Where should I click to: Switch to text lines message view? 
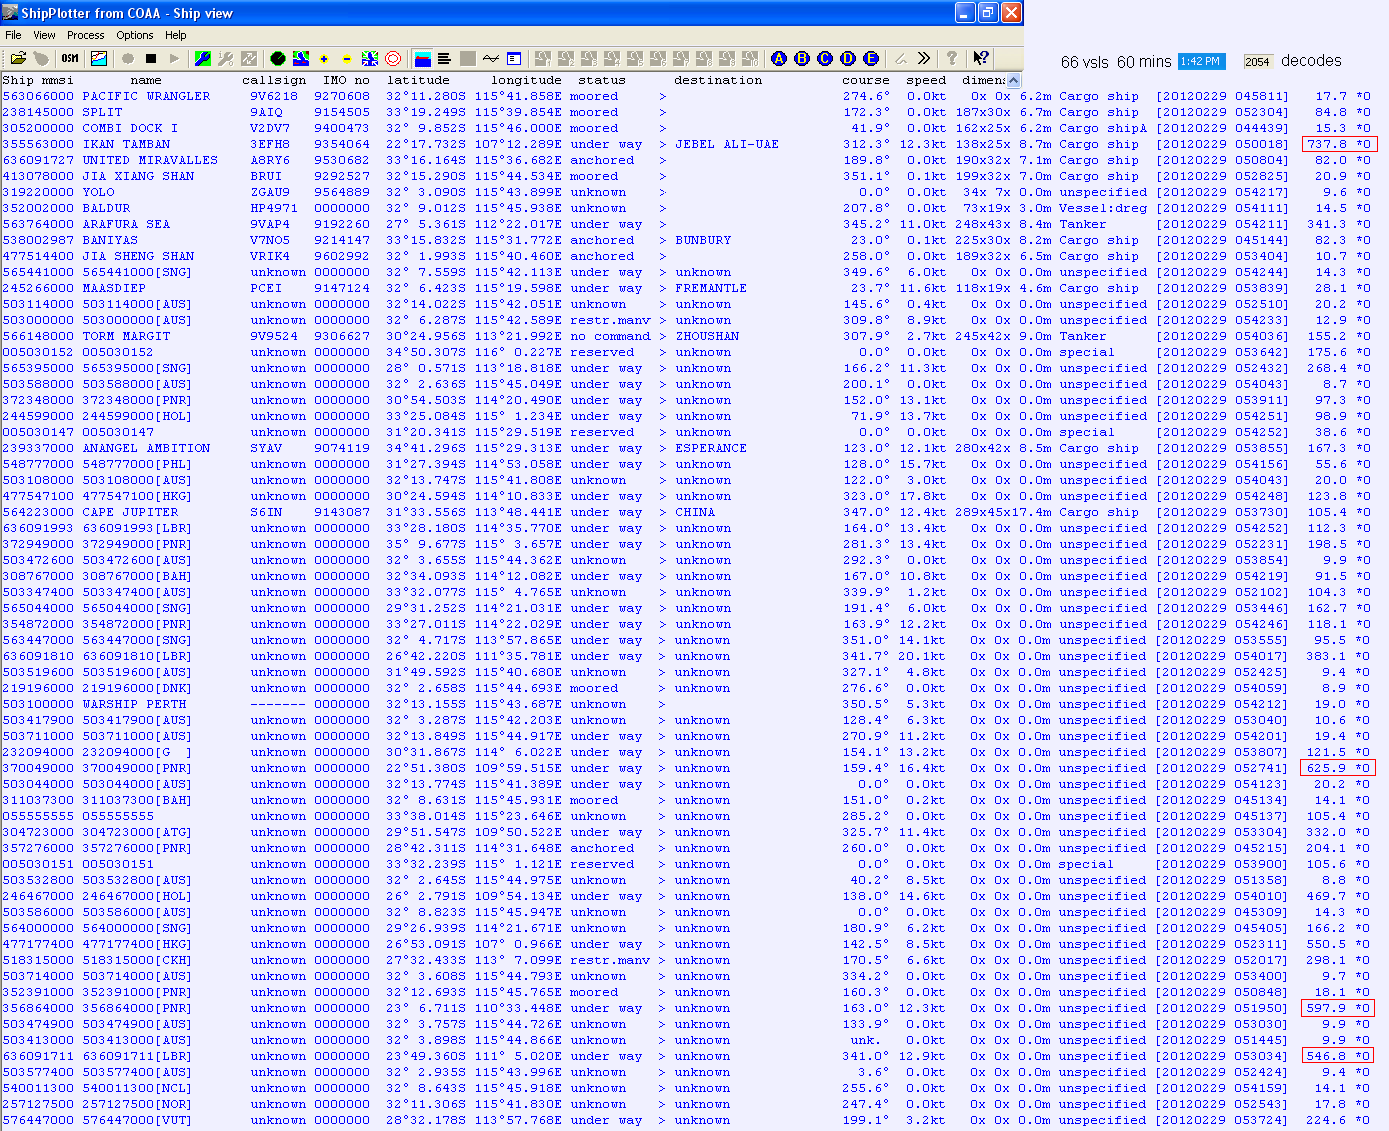(x=444, y=59)
